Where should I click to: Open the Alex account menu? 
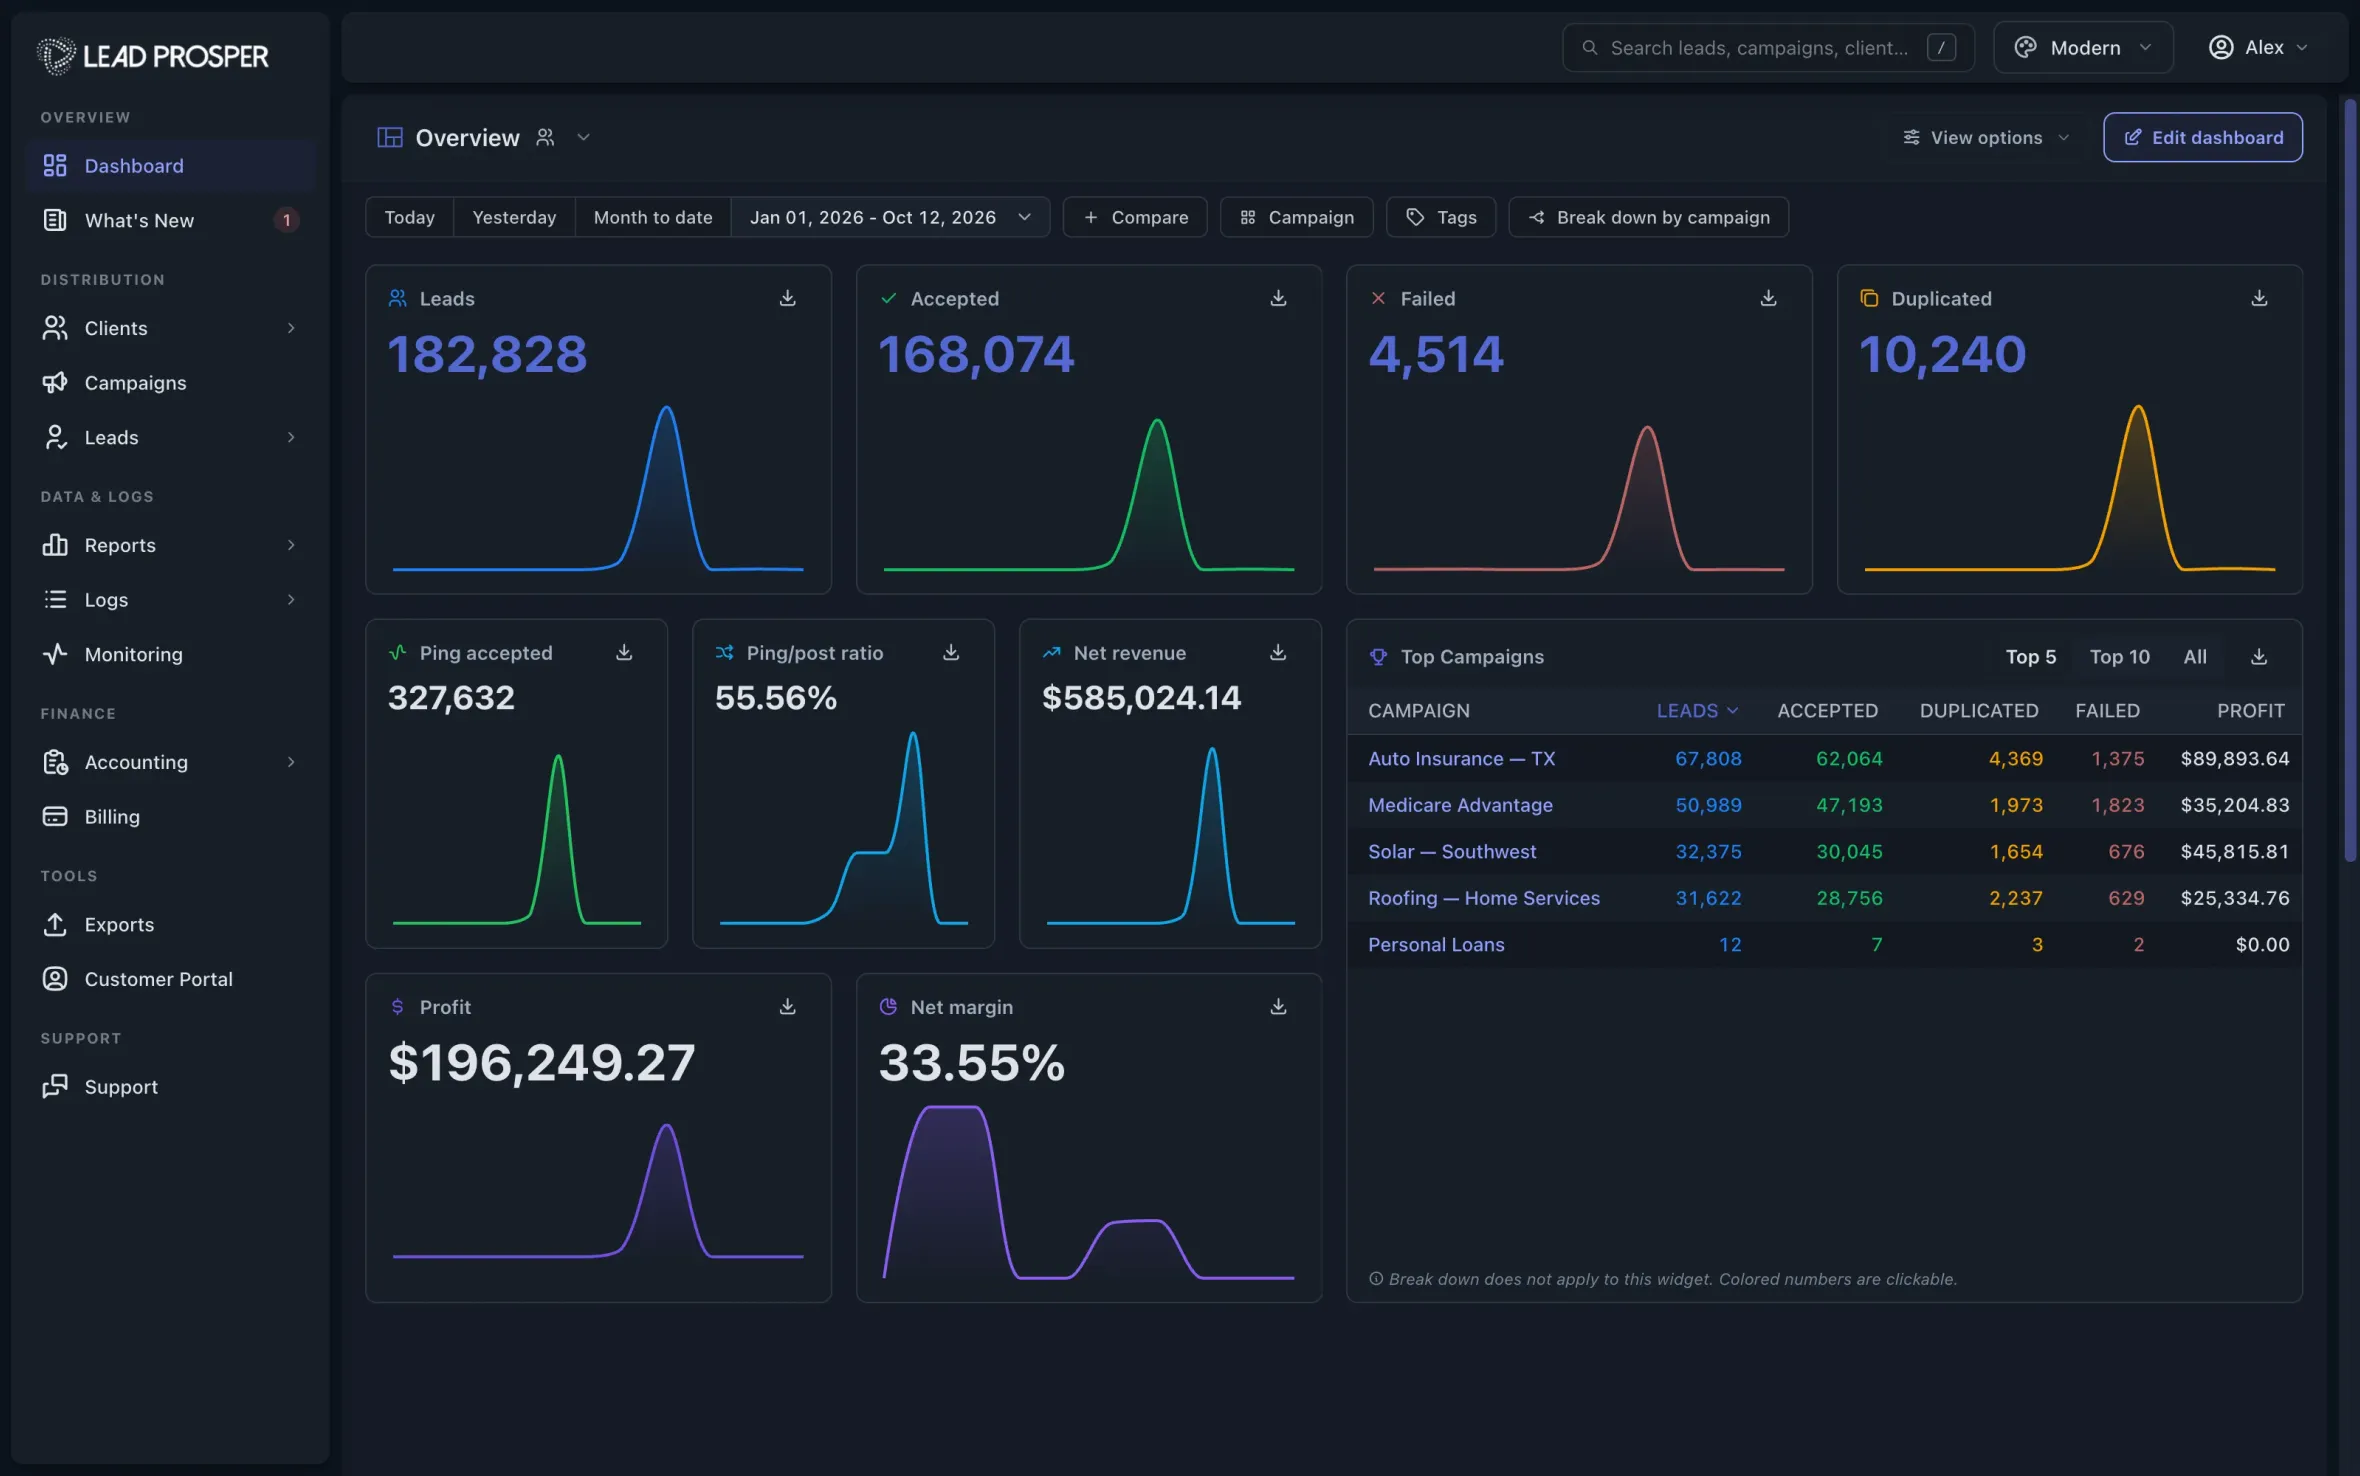[x=2258, y=47]
